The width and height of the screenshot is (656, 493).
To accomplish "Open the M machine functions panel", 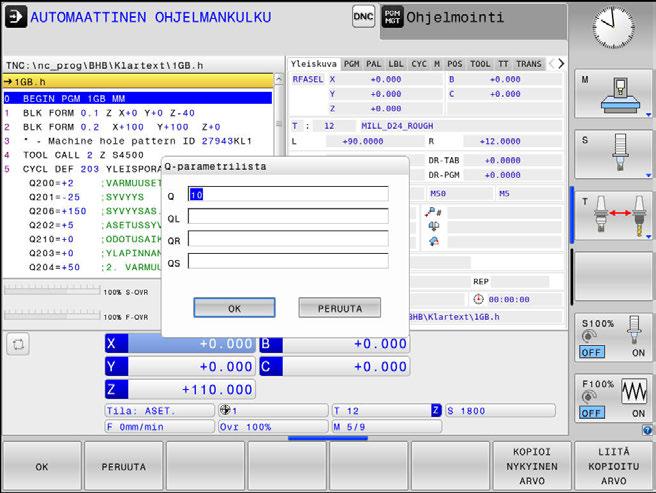I will 613,94.
